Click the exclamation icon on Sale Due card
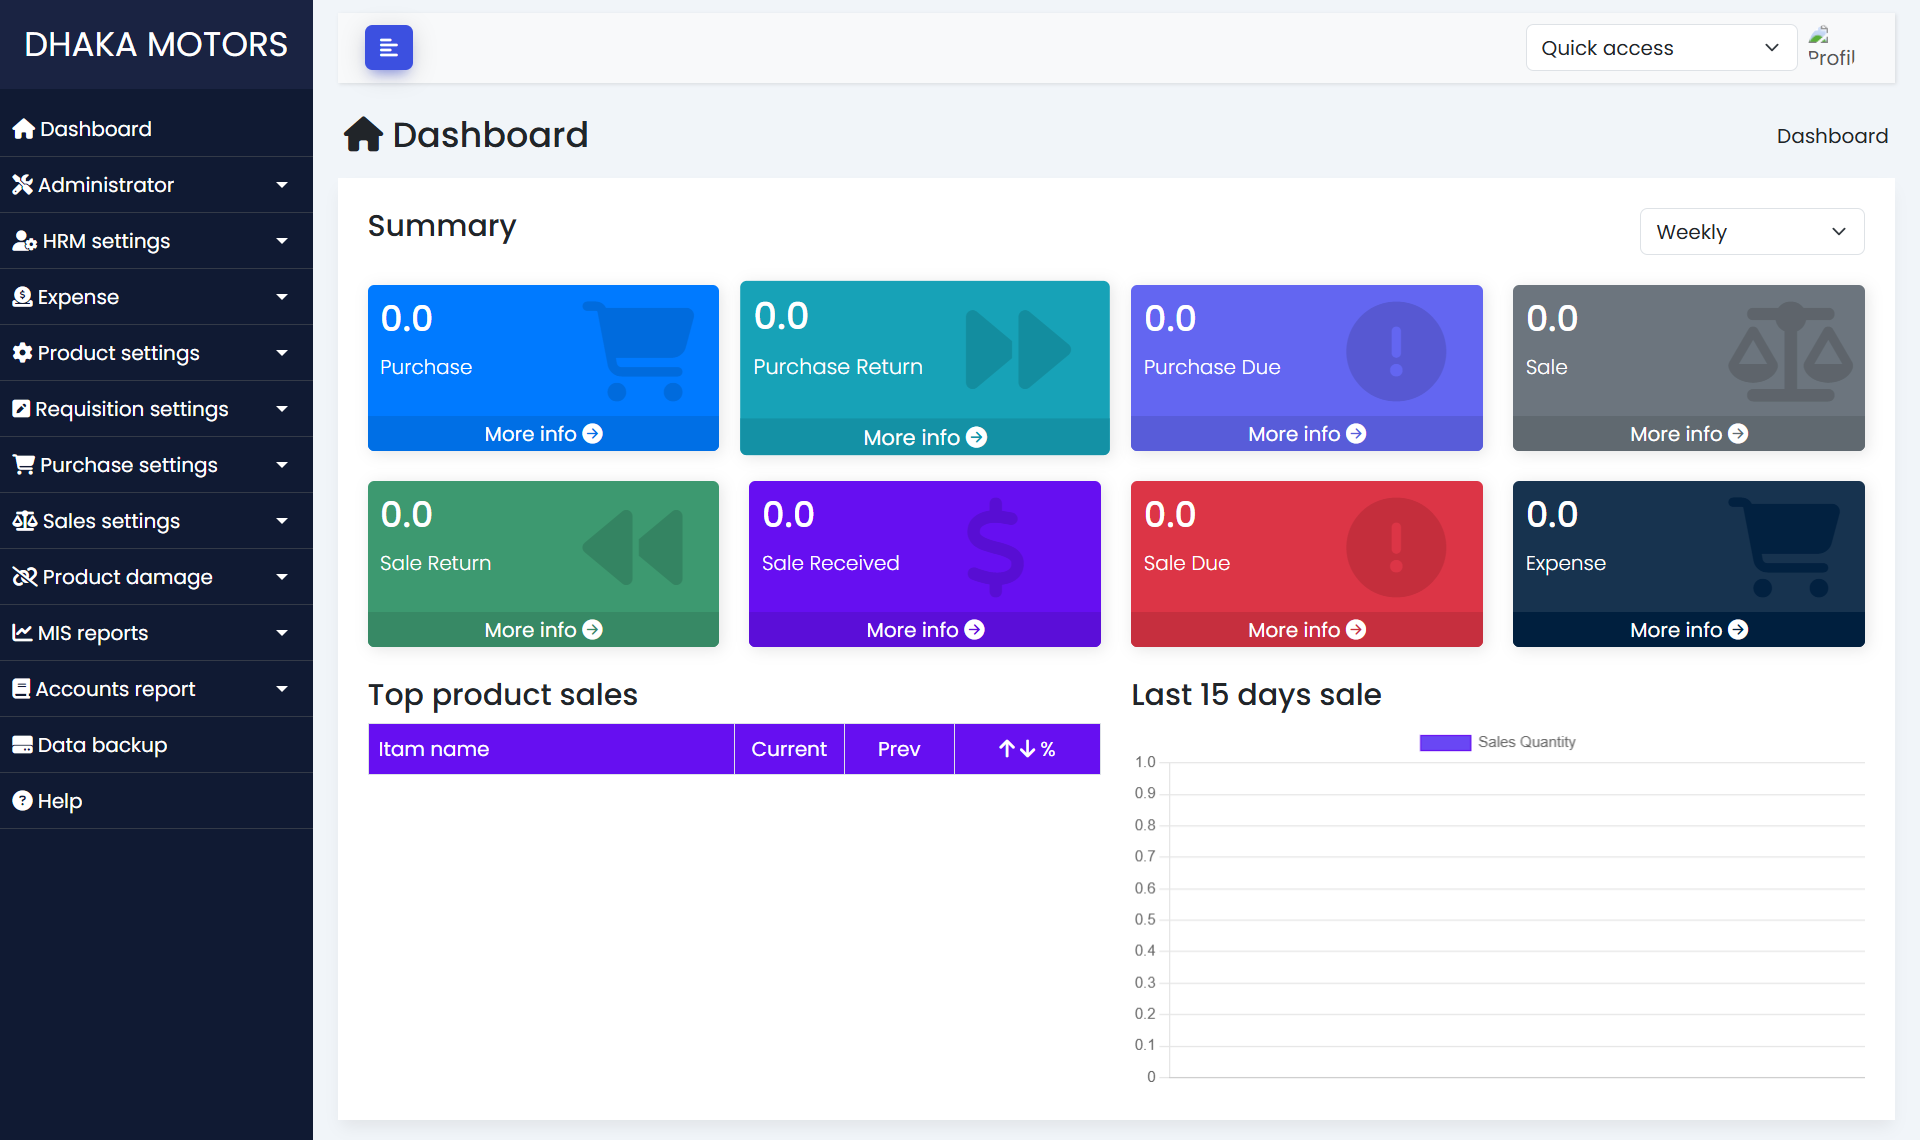 click(1396, 547)
